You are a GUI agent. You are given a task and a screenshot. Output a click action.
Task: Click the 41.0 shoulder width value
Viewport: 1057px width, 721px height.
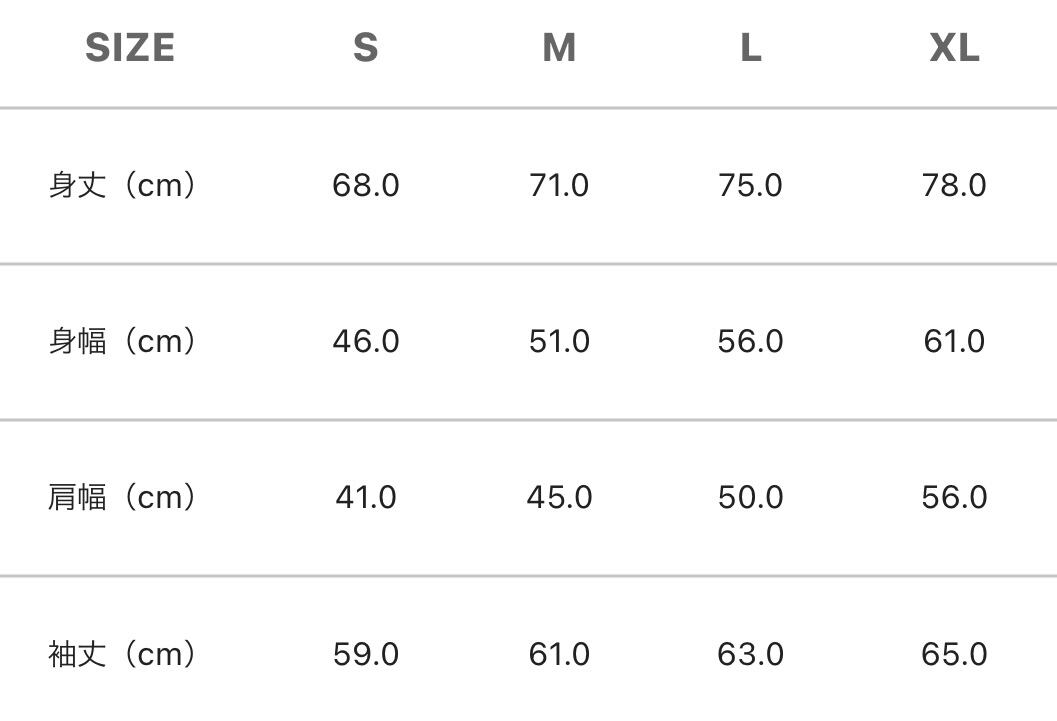point(365,498)
